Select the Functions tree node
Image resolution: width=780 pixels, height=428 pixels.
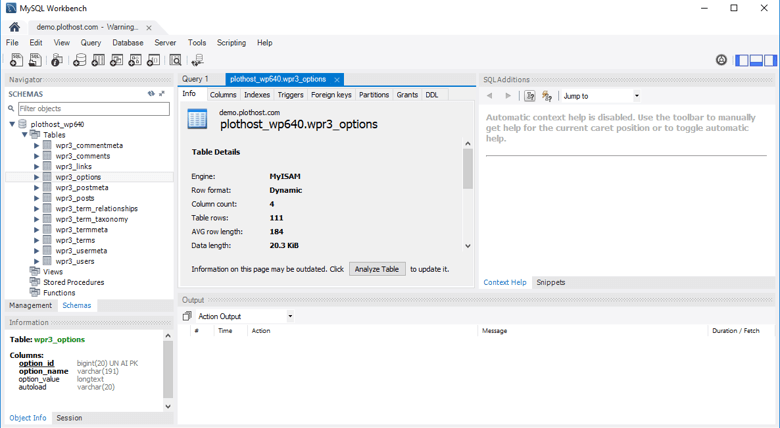click(x=59, y=293)
